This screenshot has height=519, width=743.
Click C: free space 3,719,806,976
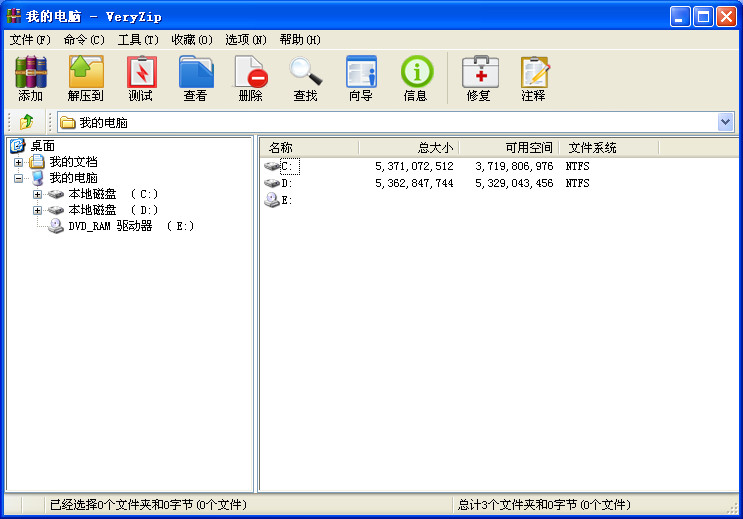(514, 166)
